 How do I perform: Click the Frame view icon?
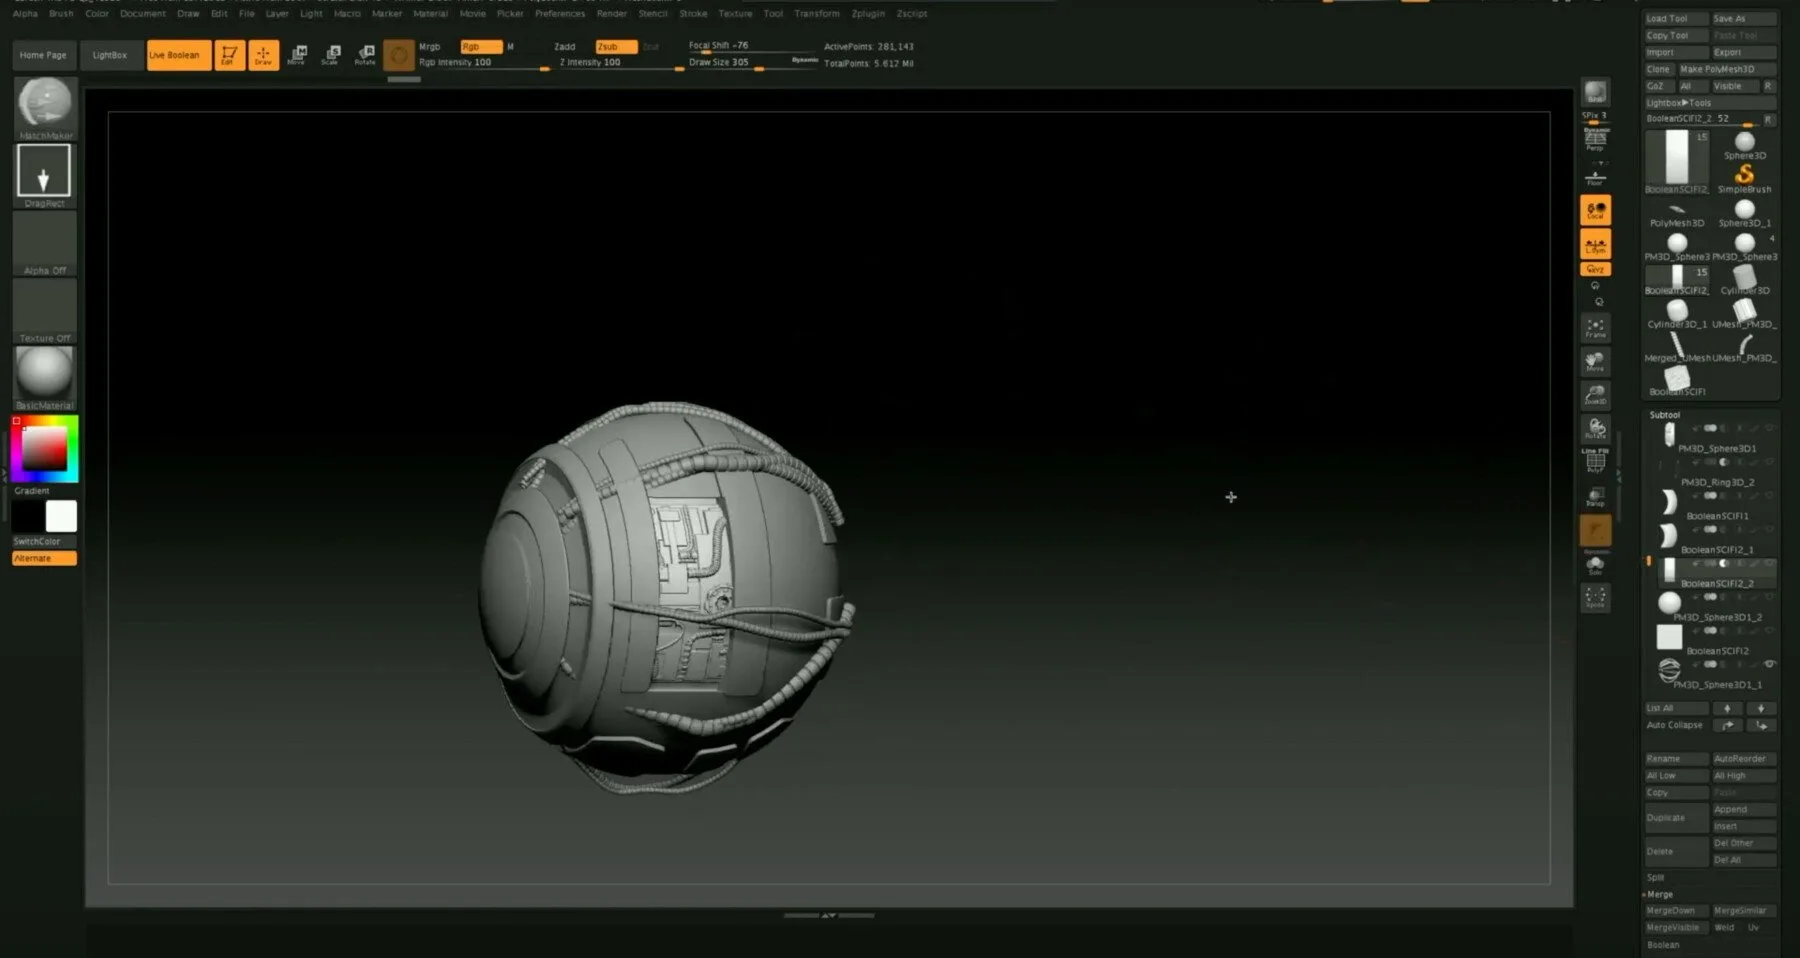(1595, 328)
